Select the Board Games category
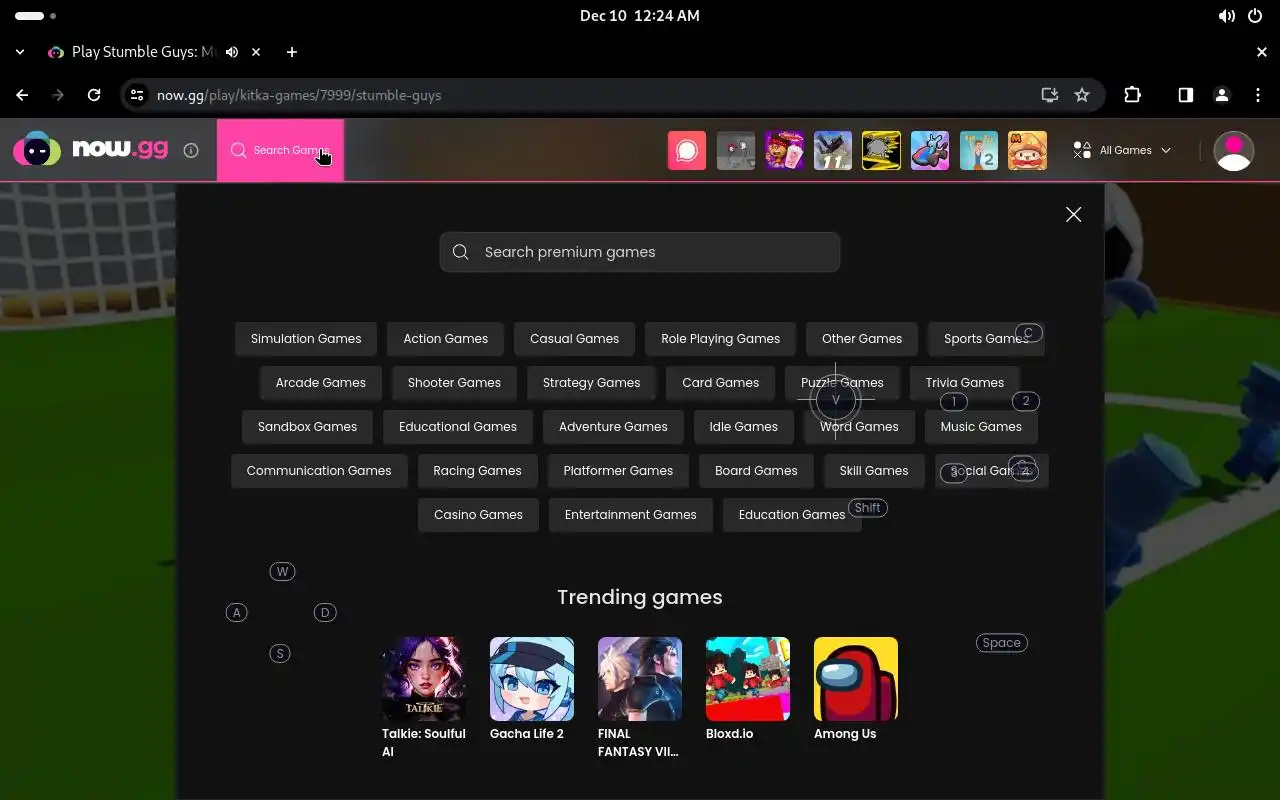This screenshot has width=1280, height=800. (x=756, y=470)
